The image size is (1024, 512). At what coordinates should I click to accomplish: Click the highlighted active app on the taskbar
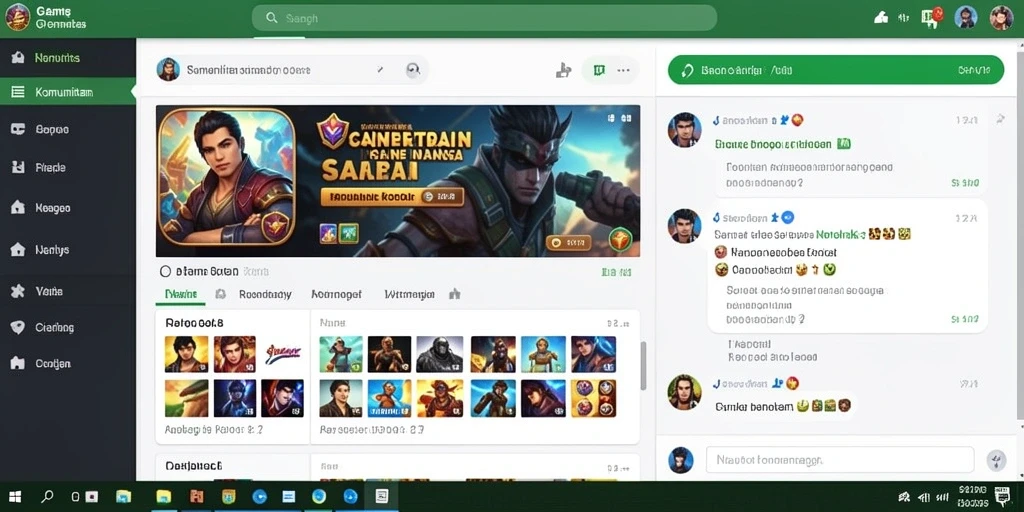(x=381, y=497)
